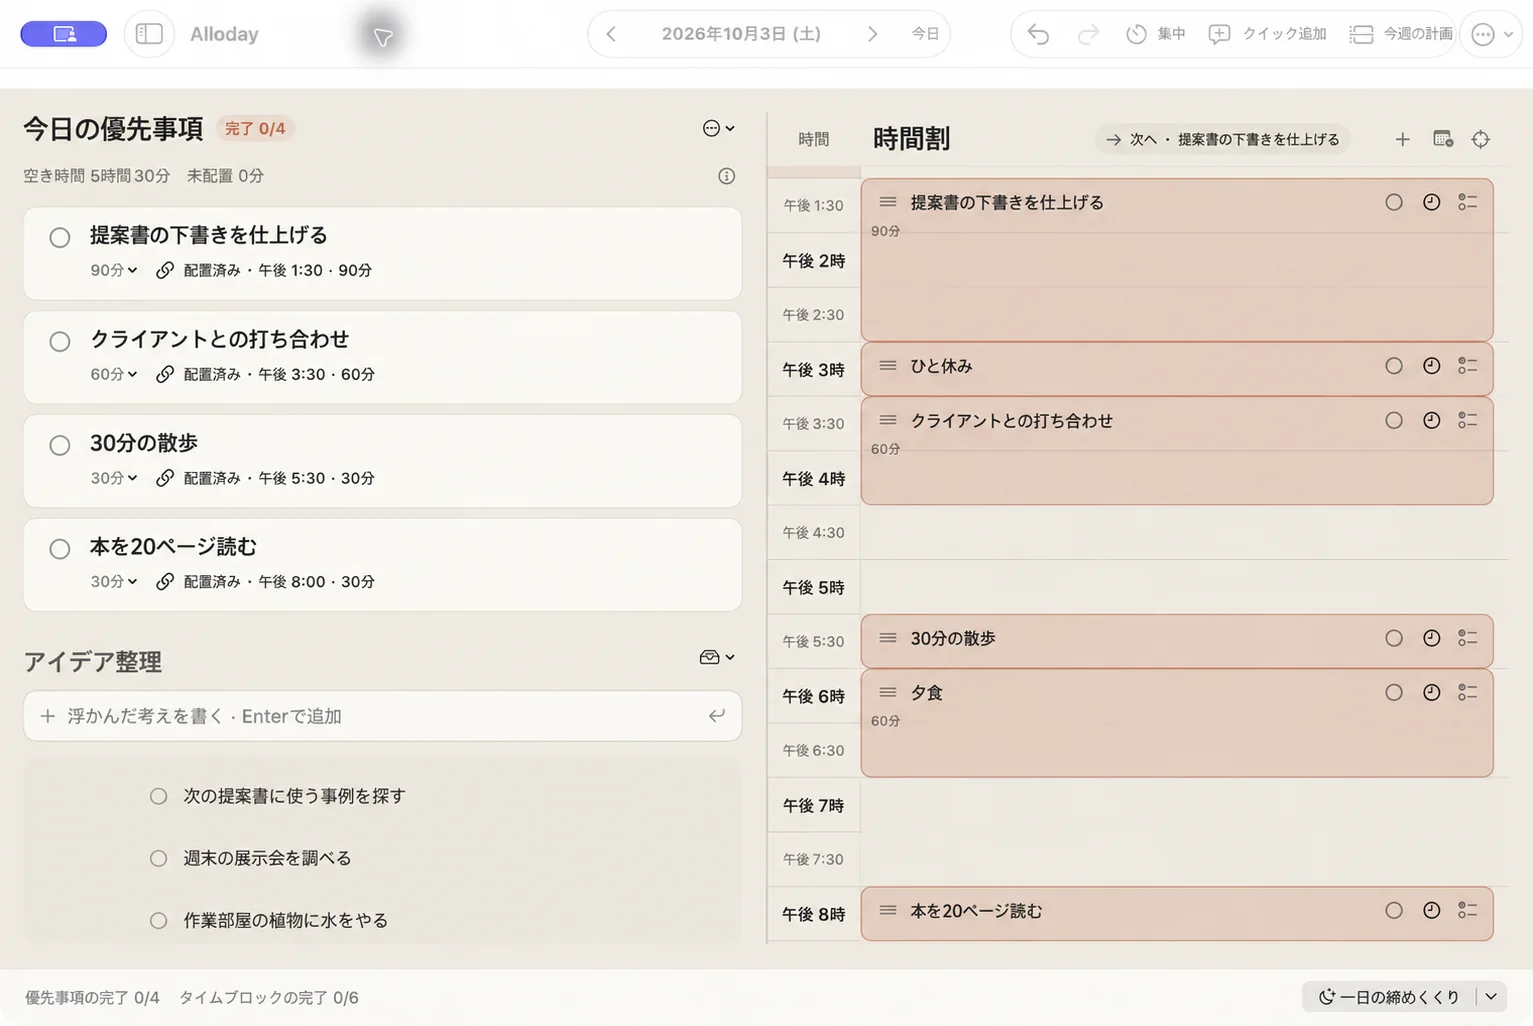Mark 提案書の下書きを仕上げる priority card as complete
This screenshot has height=1026, width=1533.
[x=60, y=238]
